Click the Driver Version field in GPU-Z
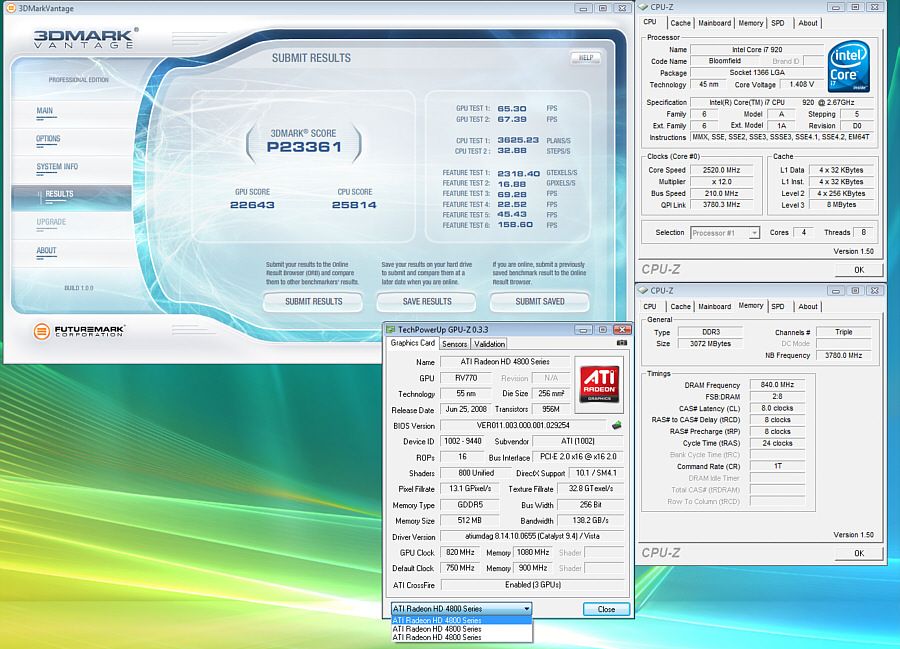 (x=532, y=537)
